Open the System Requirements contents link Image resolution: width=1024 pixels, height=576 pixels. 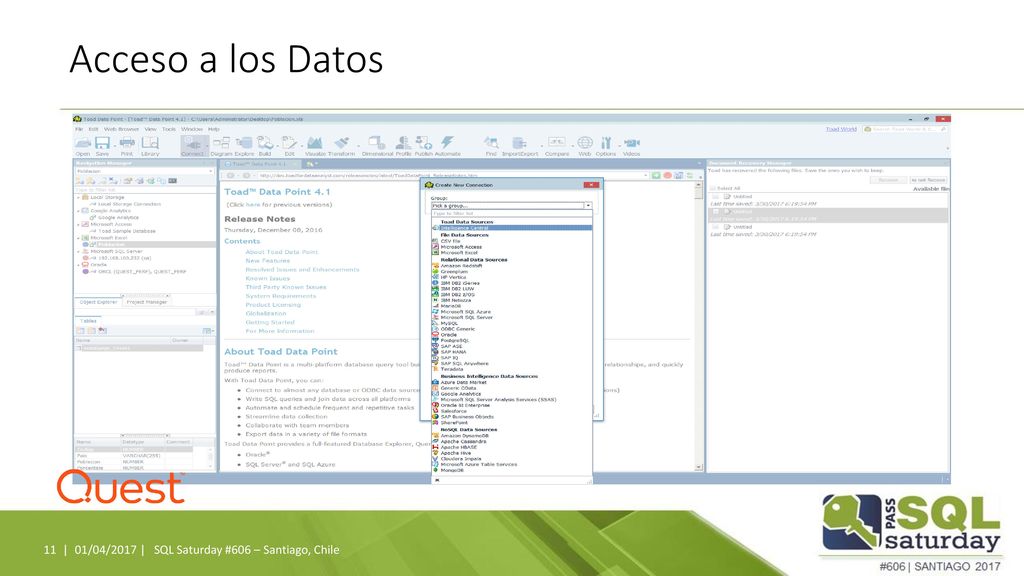[280, 296]
